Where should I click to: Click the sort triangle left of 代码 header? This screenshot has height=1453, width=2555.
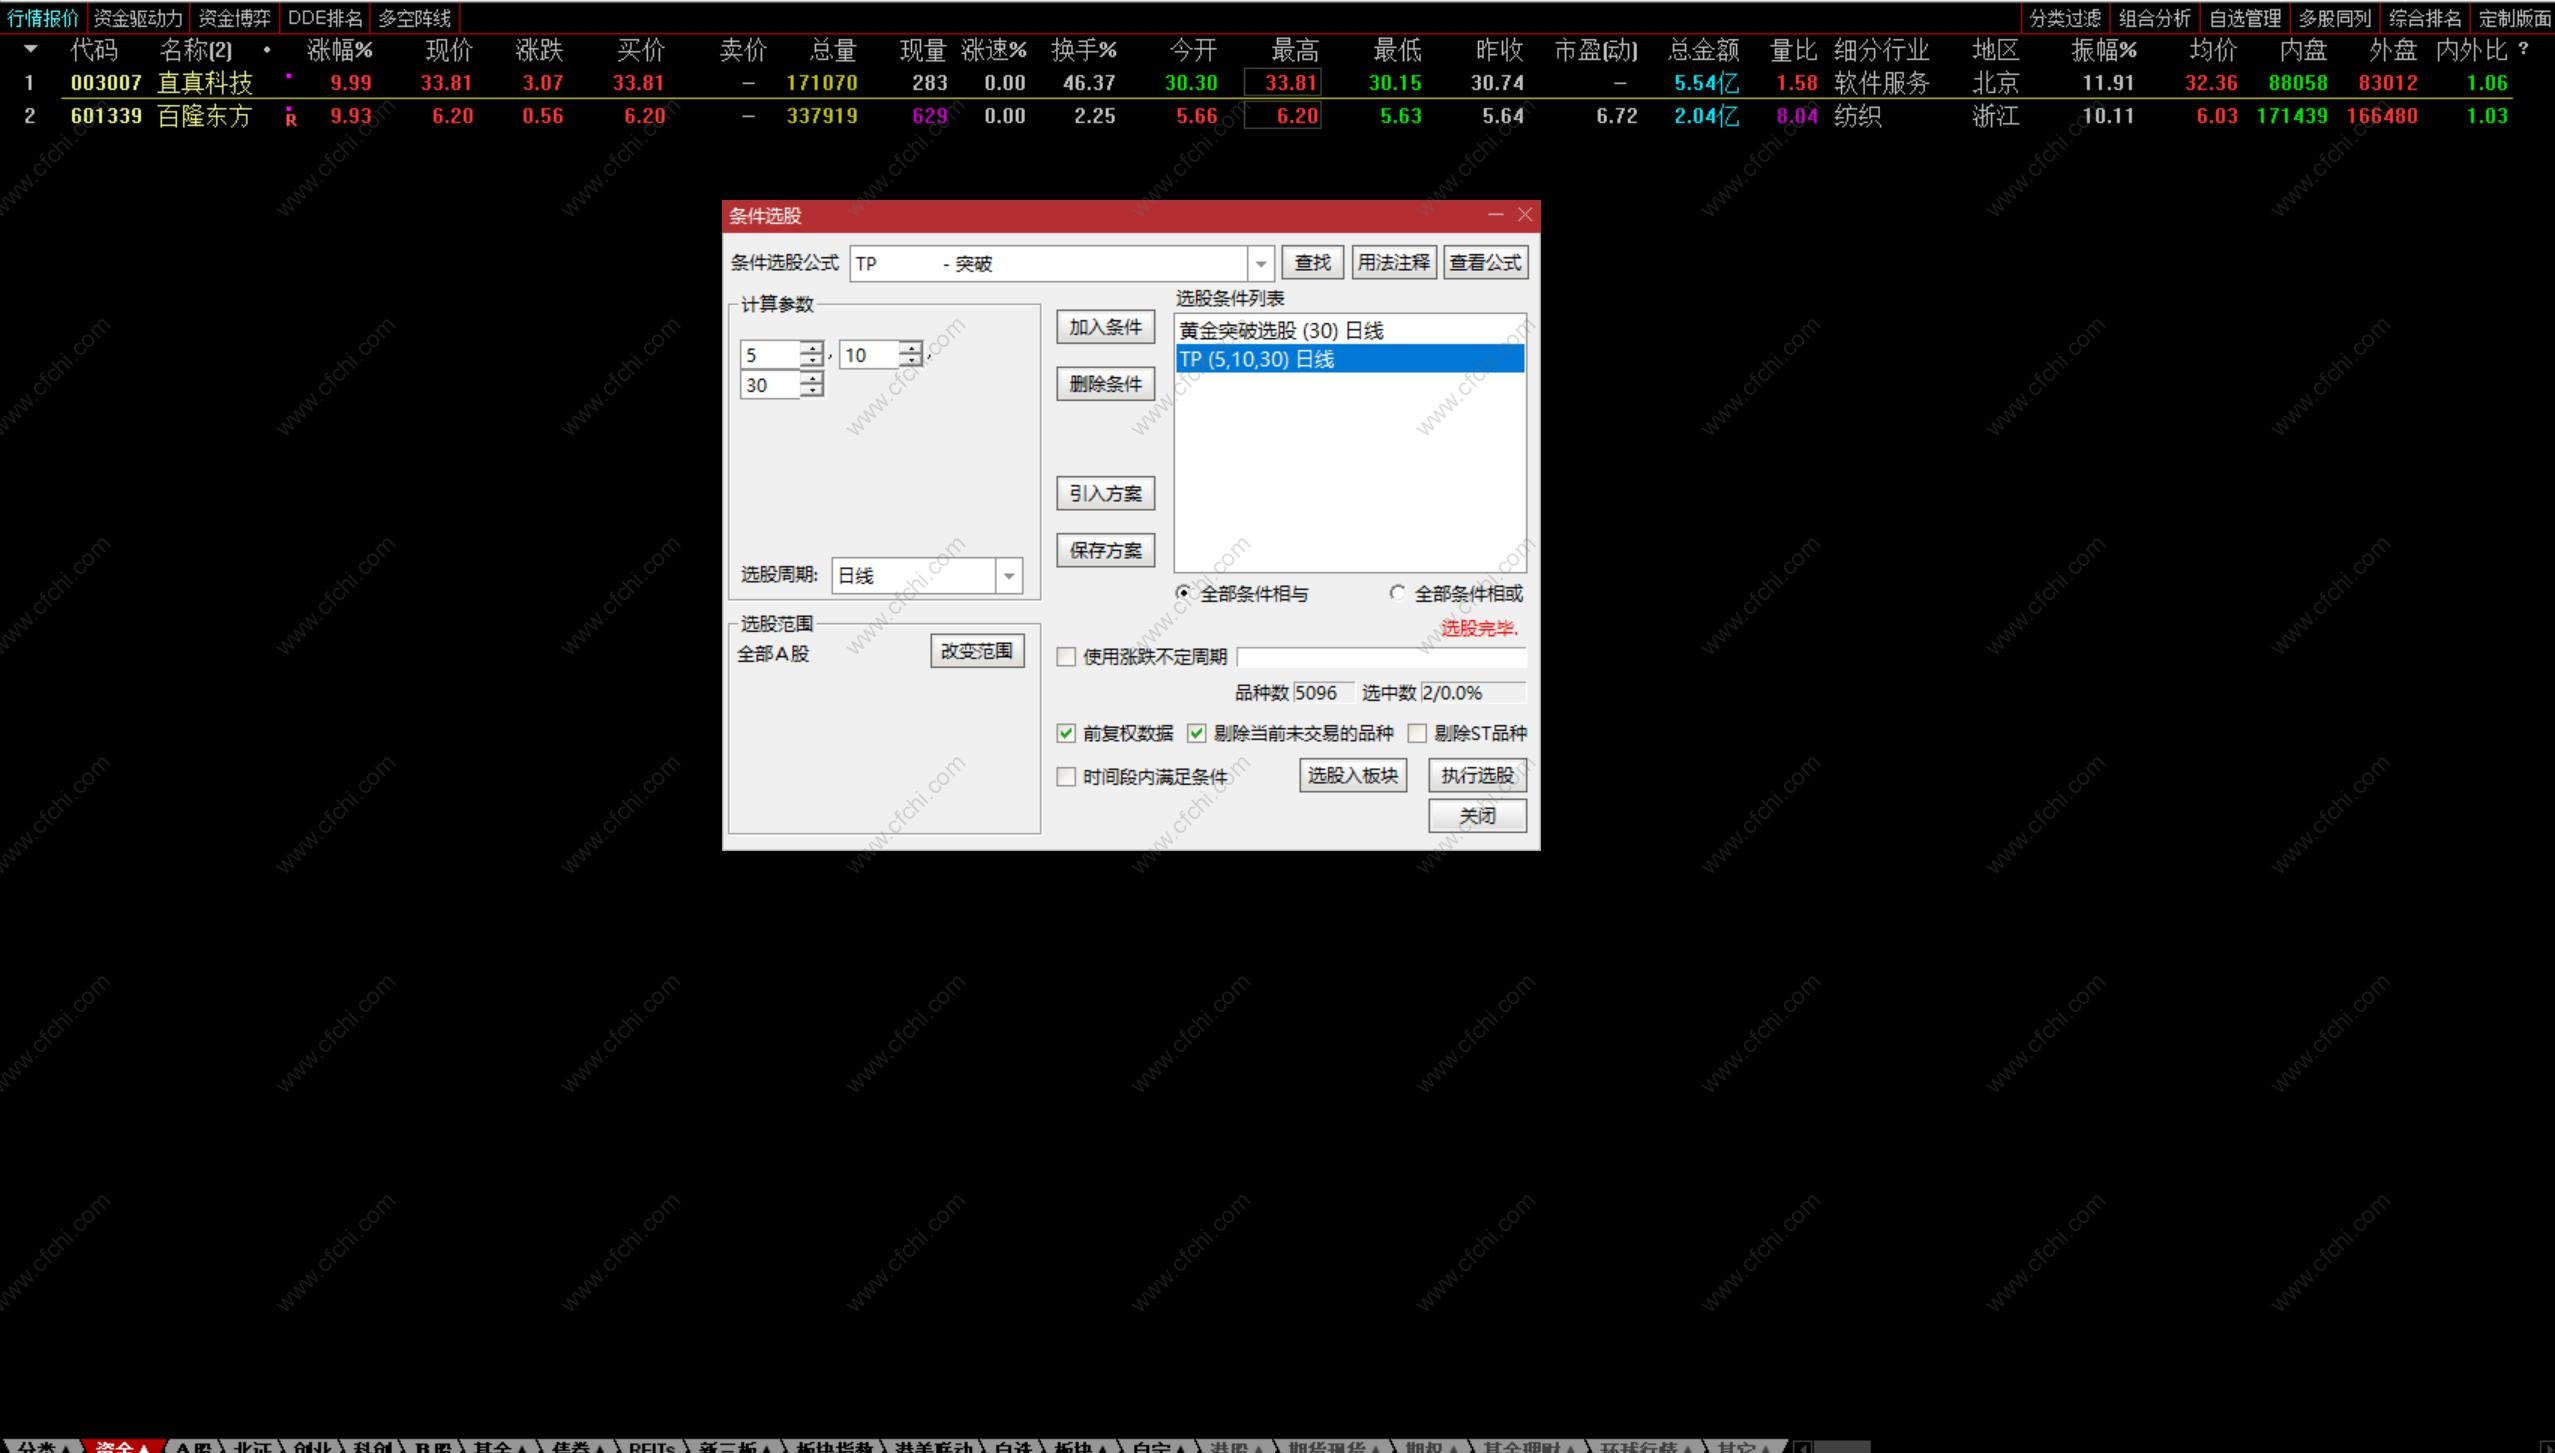click(30, 49)
